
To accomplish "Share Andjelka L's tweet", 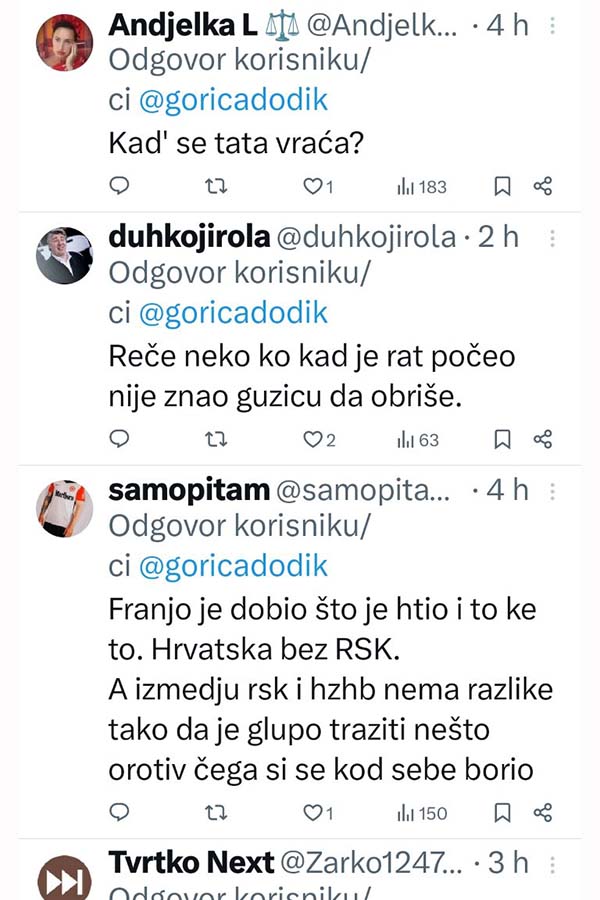I will 543,186.
